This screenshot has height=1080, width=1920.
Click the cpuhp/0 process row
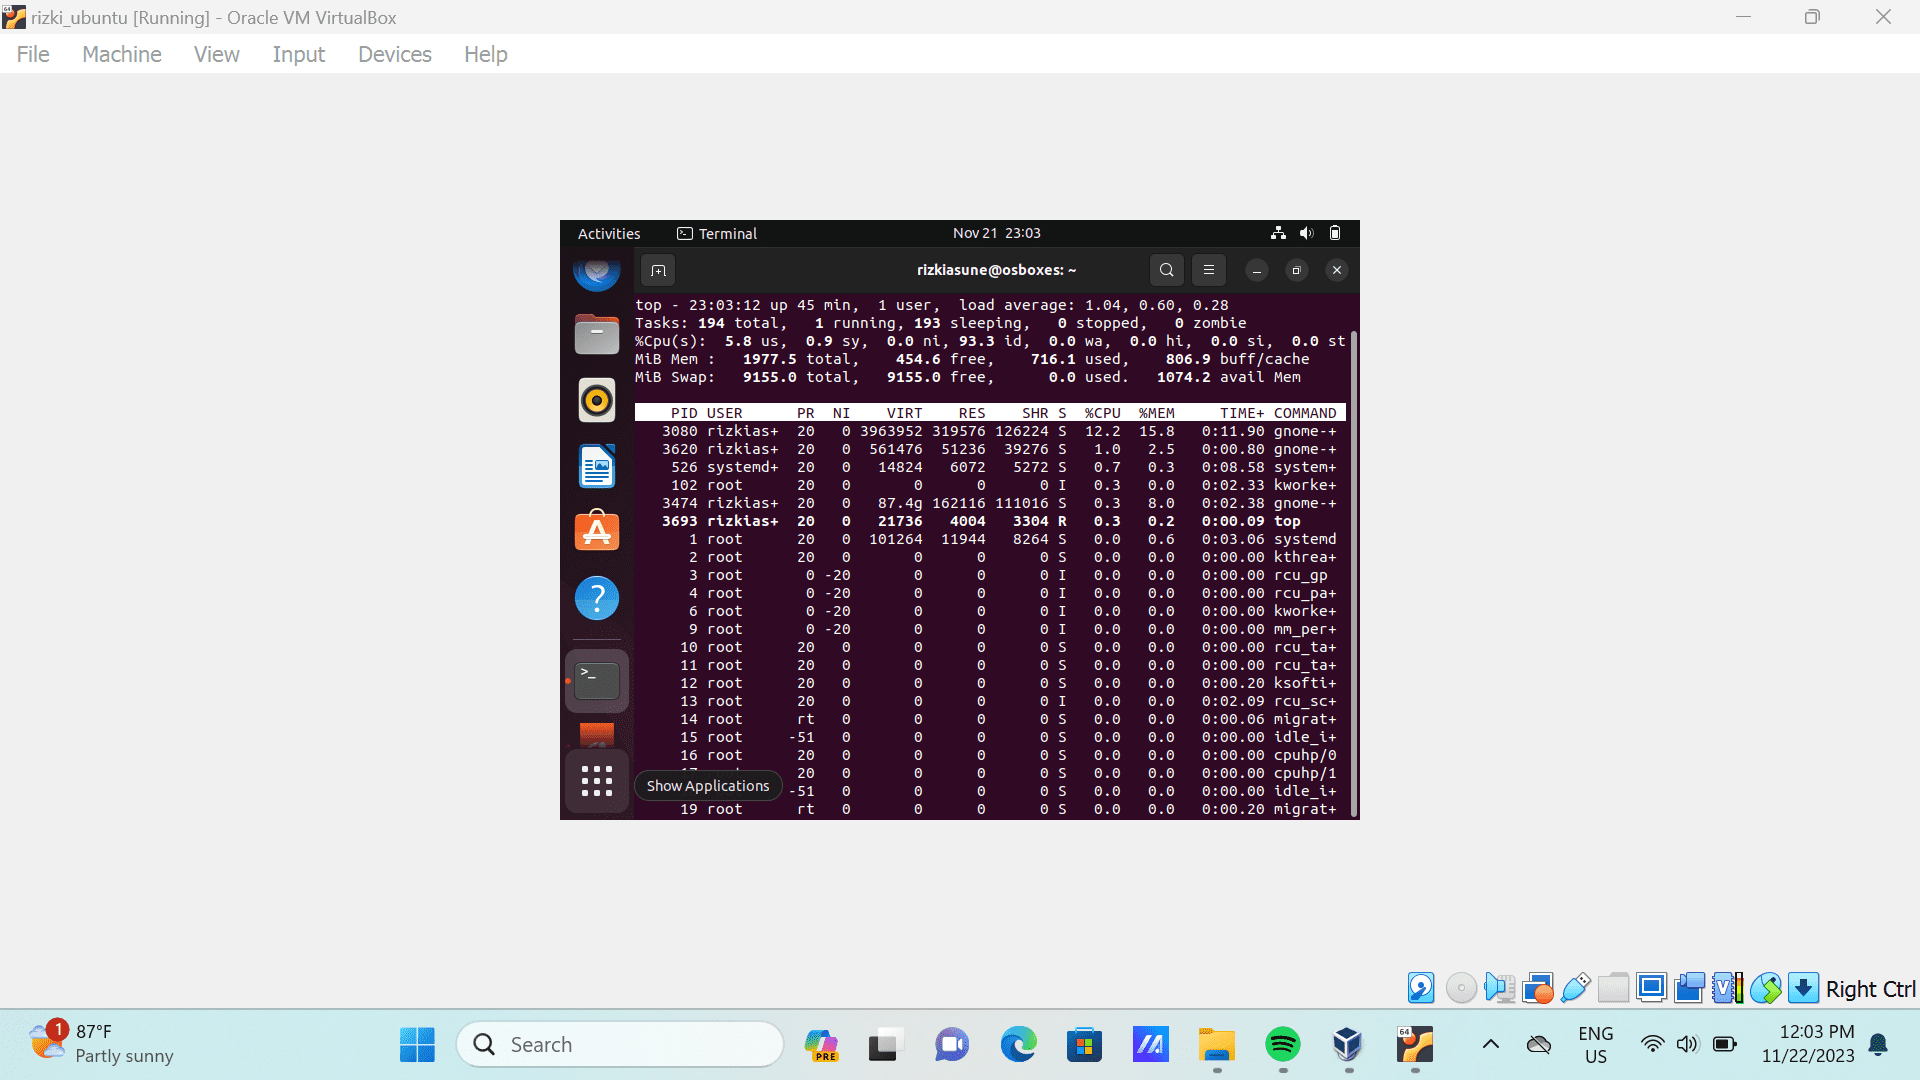point(990,755)
